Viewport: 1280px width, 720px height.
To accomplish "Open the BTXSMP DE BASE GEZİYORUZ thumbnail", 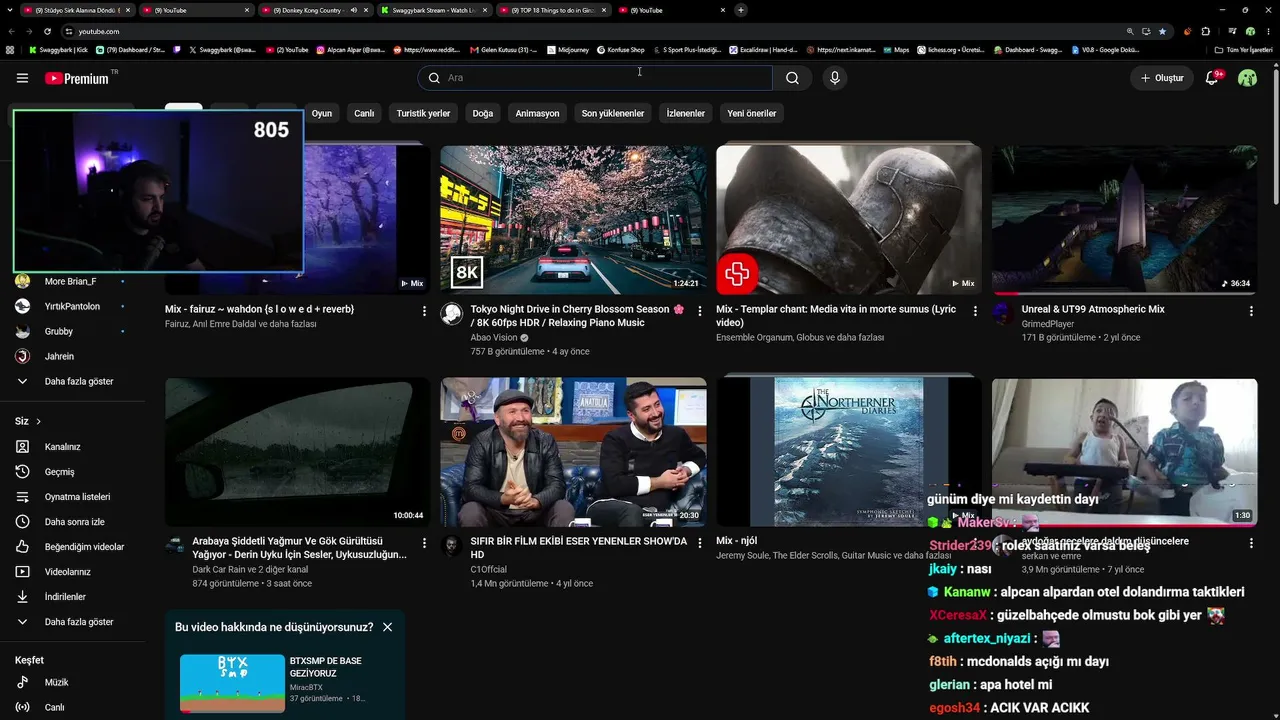I will 232,683.
